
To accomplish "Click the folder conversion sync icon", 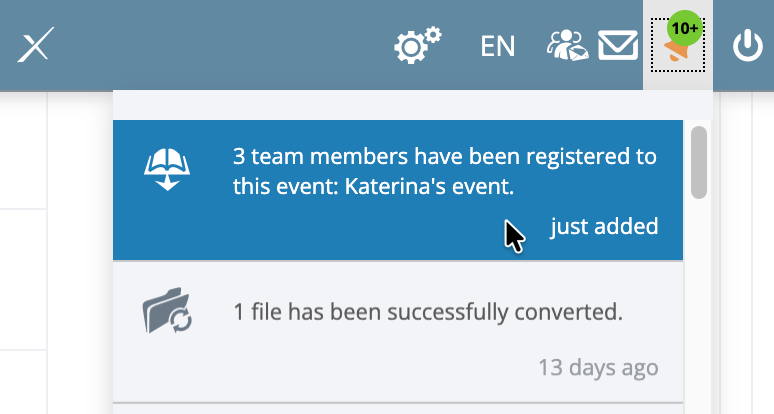I will click(x=167, y=310).
